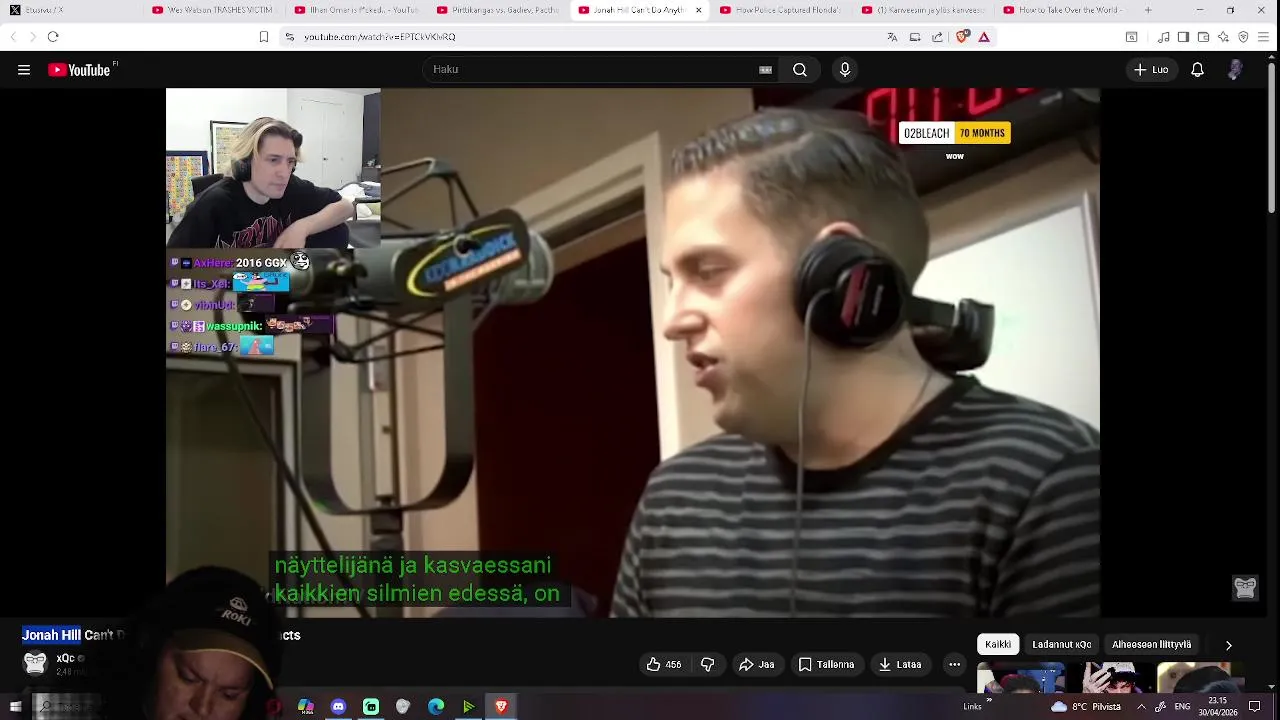Click the youtube.com address bar URL
The image size is (1280, 720).
pos(380,37)
